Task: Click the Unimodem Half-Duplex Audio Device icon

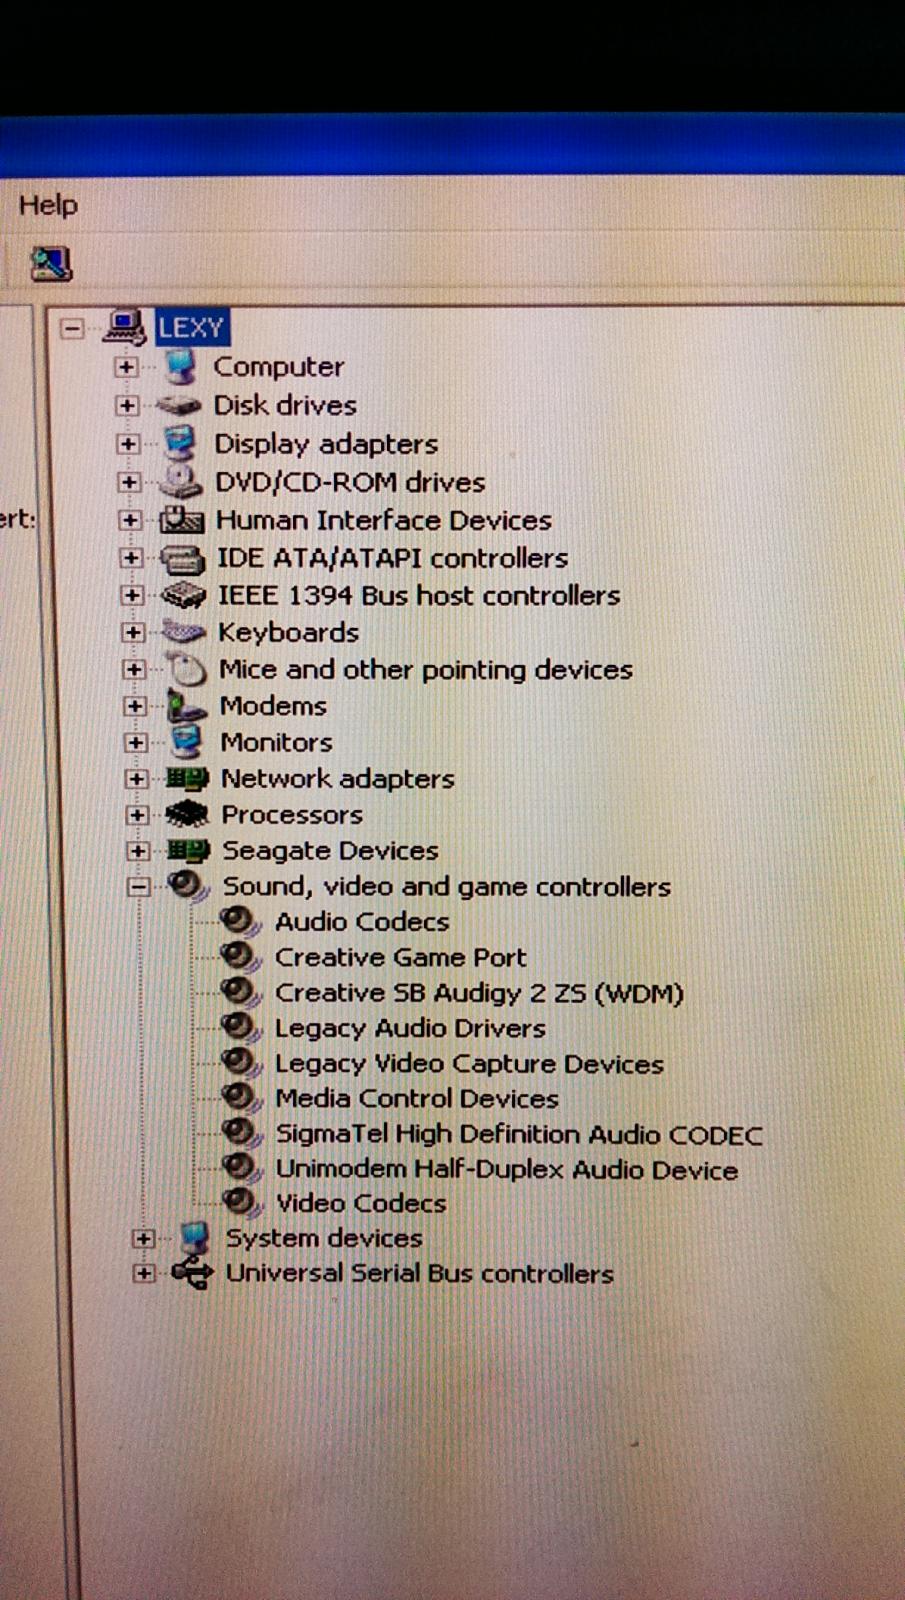Action: [x=240, y=1167]
